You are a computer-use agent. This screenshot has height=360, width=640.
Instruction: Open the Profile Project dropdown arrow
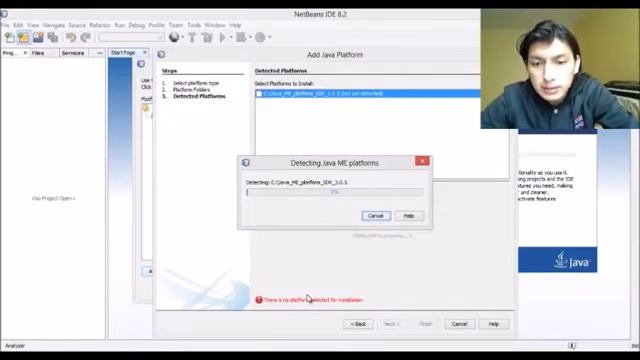pyautogui.click(x=269, y=37)
